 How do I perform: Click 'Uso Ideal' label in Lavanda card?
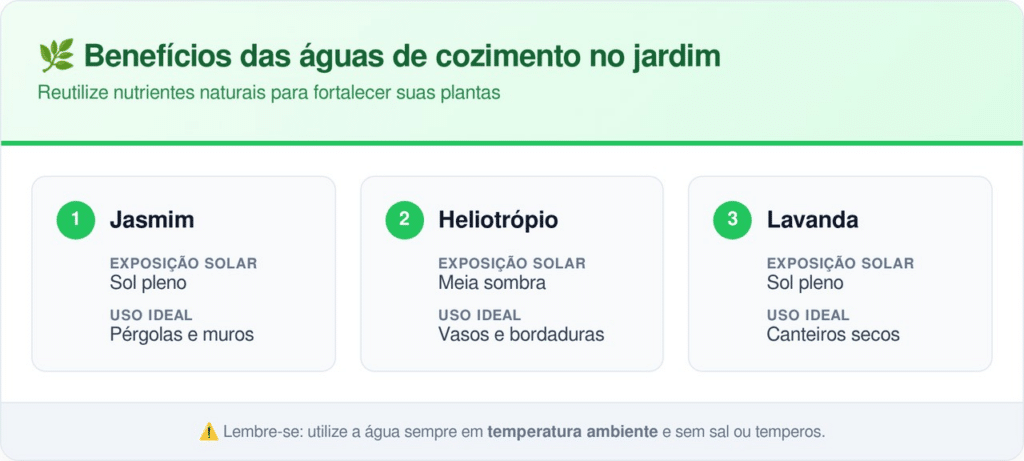808,315
